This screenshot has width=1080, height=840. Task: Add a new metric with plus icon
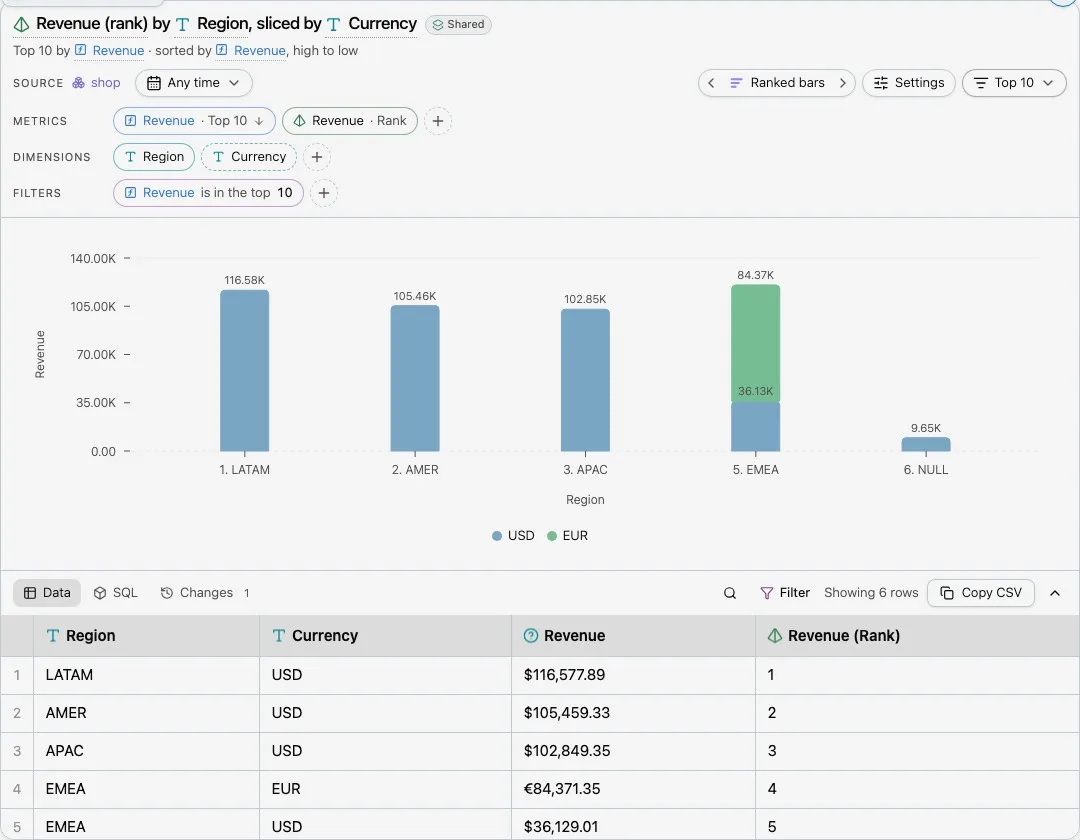437,121
